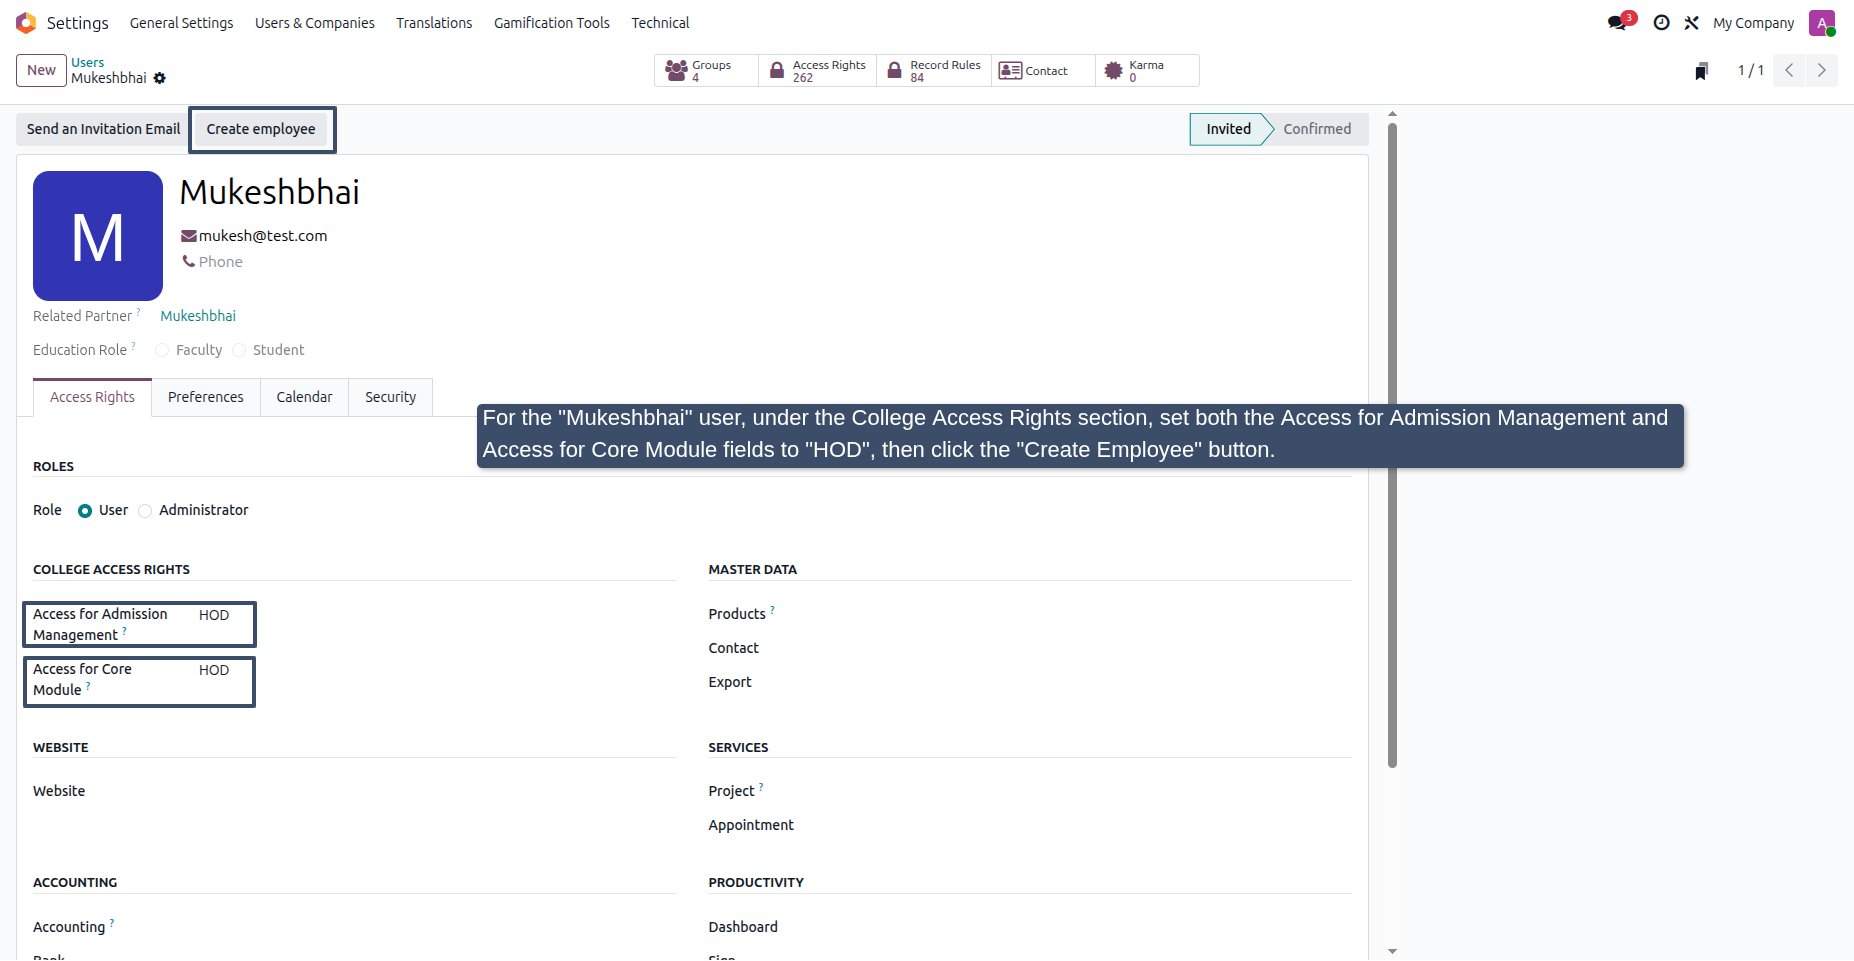Click the Phone input field
This screenshot has height=961, width=1854.
coord(220,262)
